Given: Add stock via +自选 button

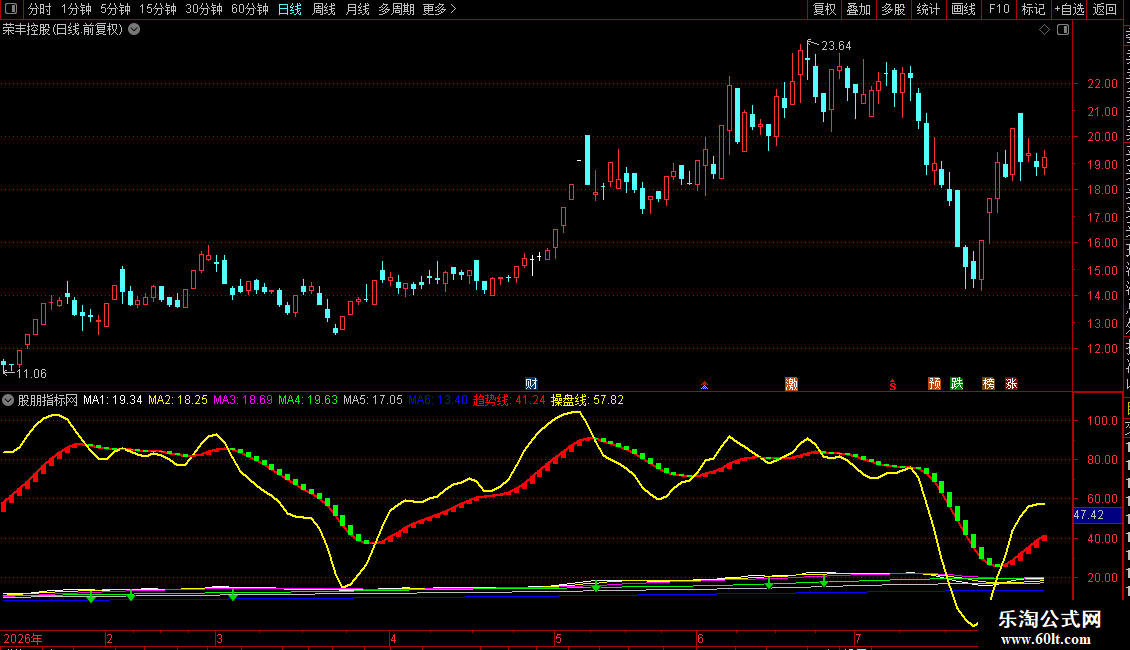Looking at the screenshot, I should coord(1069,9).
